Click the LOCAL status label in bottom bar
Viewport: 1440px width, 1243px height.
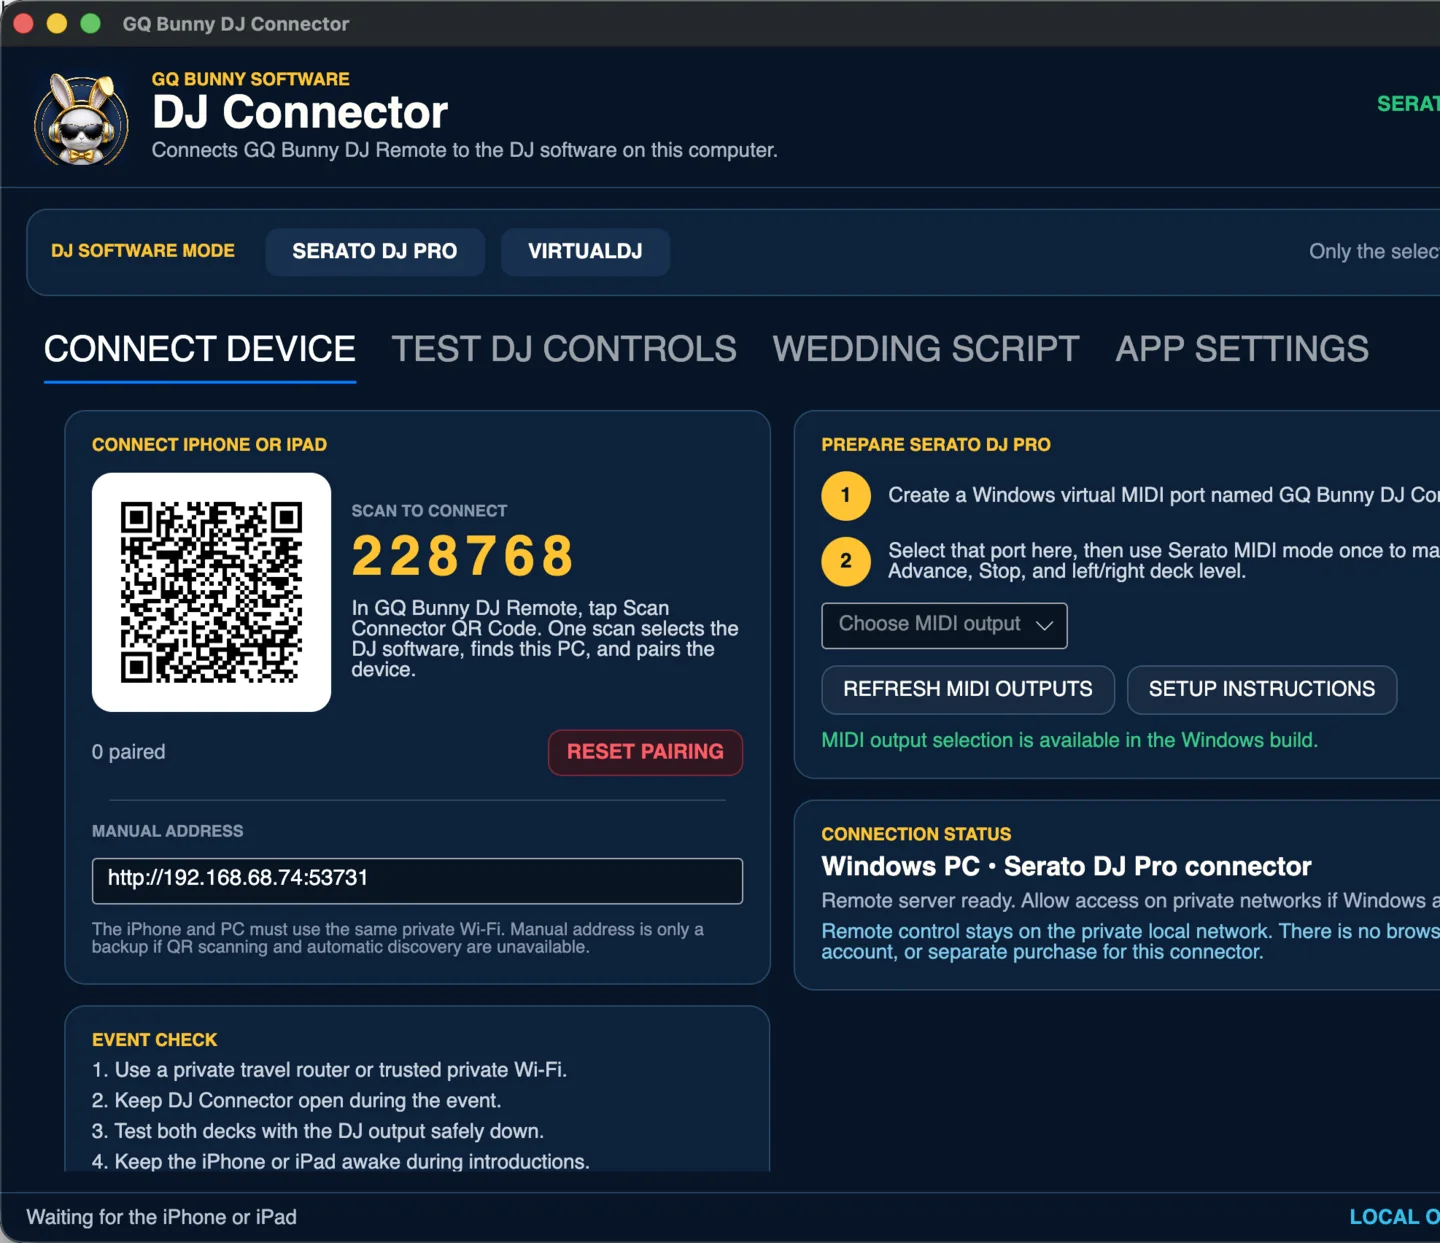[x=1394, y=1217]
